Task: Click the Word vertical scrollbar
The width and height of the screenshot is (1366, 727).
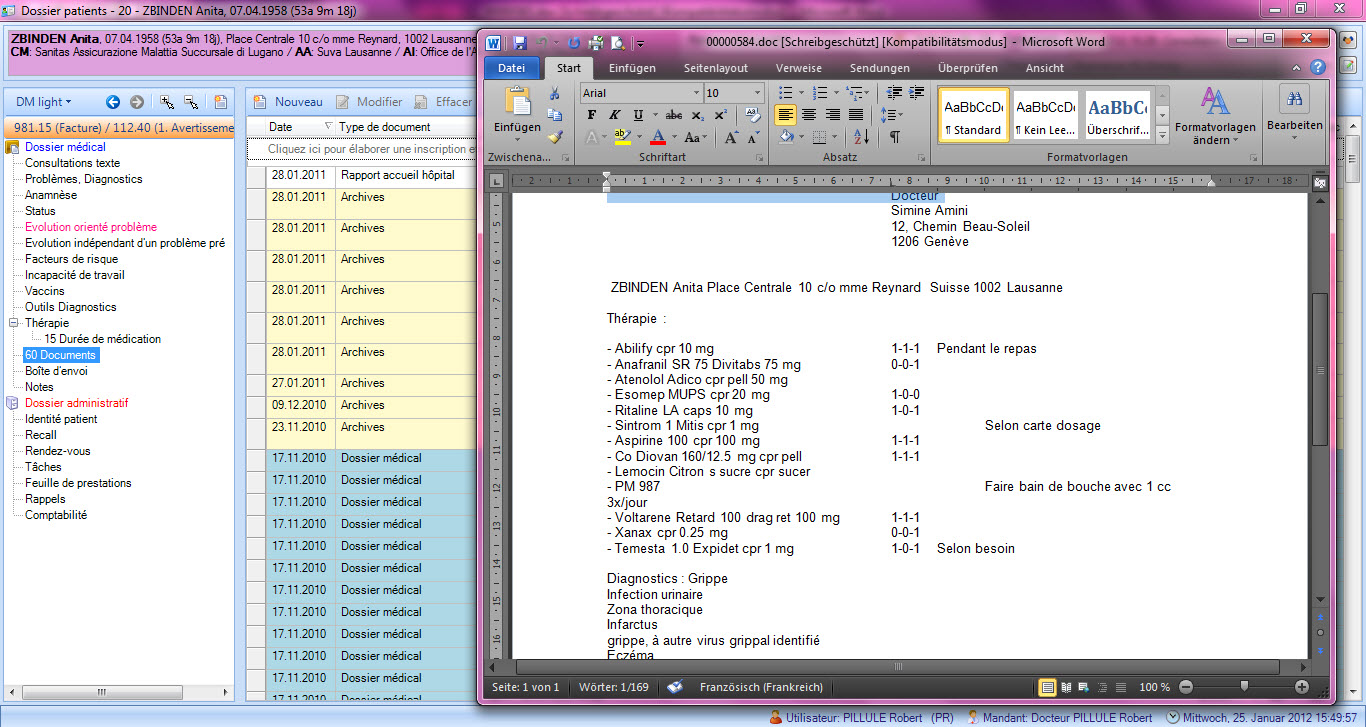Action: [x=1320, y=370]
